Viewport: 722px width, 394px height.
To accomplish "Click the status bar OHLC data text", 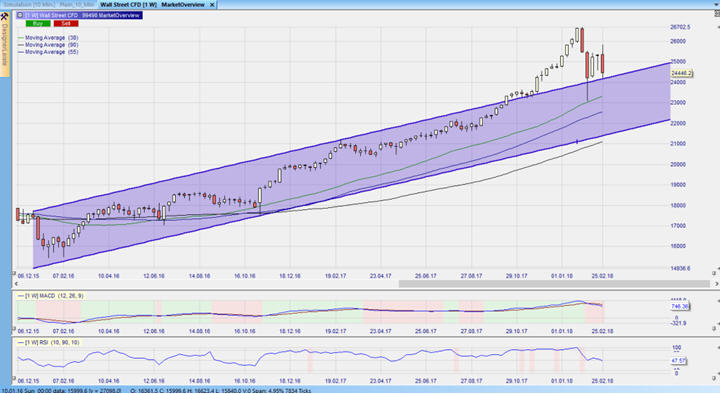I will click(221, 391).
